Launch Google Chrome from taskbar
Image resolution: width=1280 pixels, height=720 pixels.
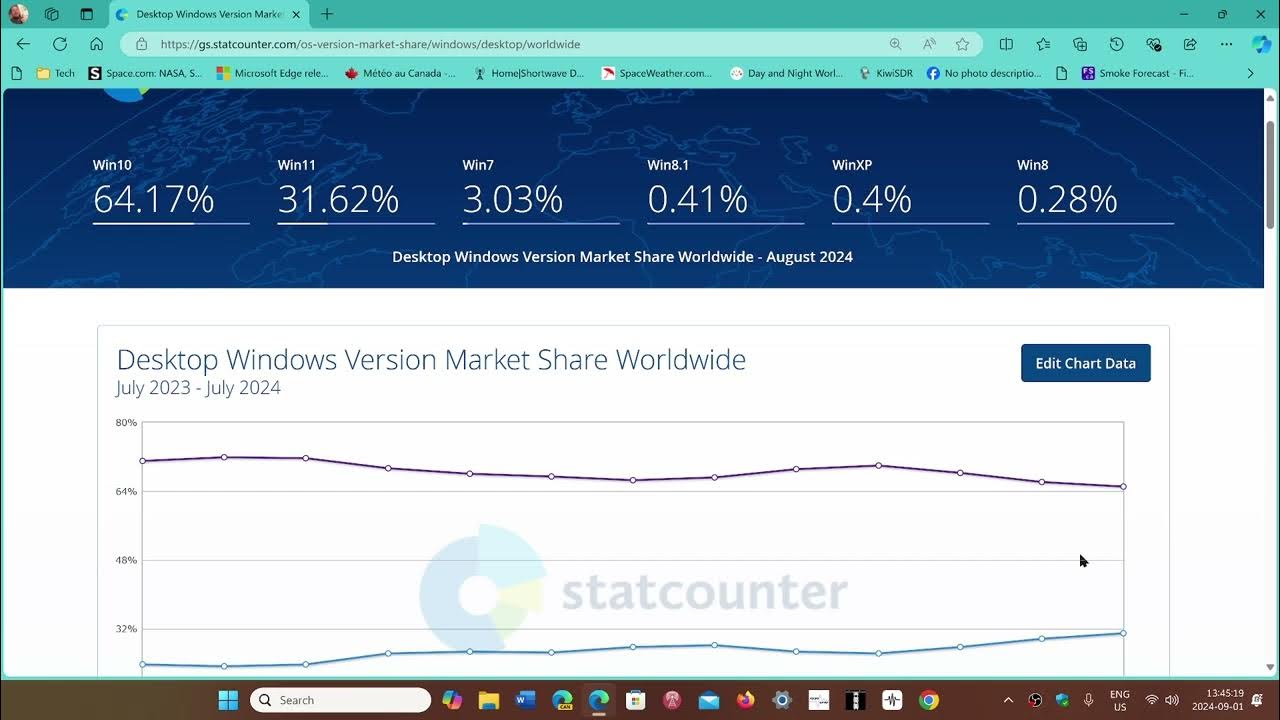[x=929, y=700]
